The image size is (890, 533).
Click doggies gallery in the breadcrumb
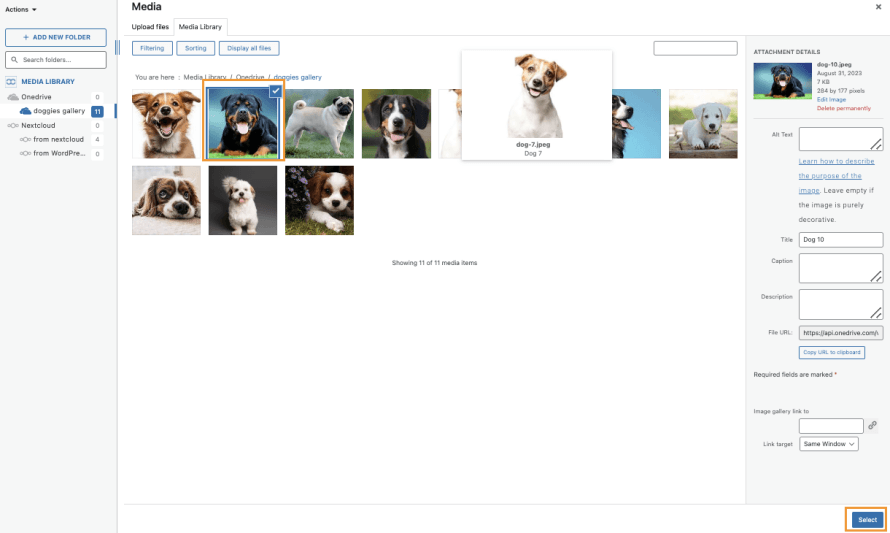coord(297,77)
